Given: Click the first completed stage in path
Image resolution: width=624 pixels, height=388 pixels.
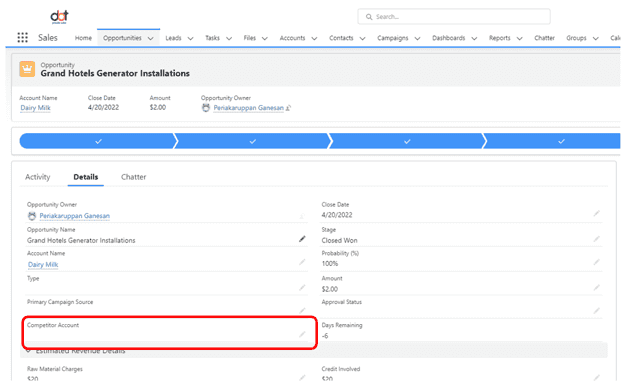Looking at the screenshot, I should (98, 141).
